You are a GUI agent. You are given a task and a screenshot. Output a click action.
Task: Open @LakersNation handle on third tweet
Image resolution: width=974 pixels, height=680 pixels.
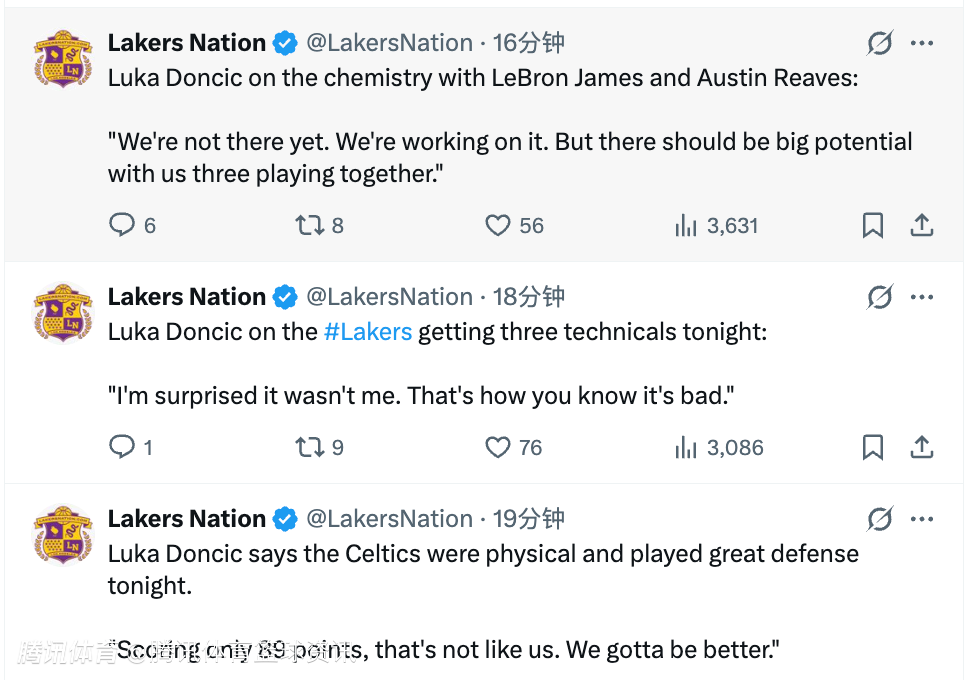pos(389,519)
